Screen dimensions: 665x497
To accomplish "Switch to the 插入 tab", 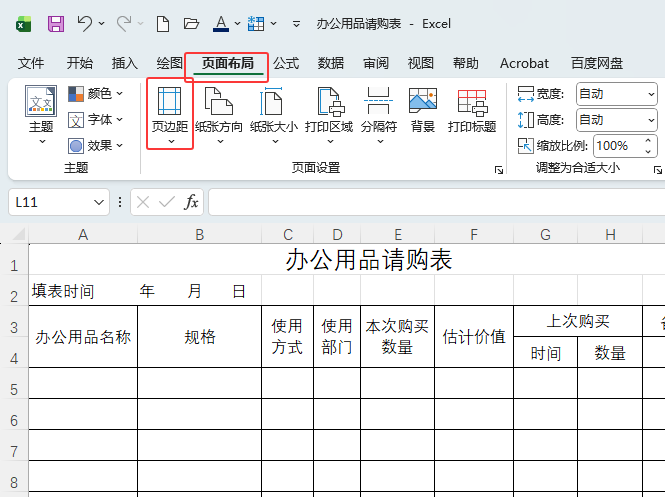I will coord(125,63).
